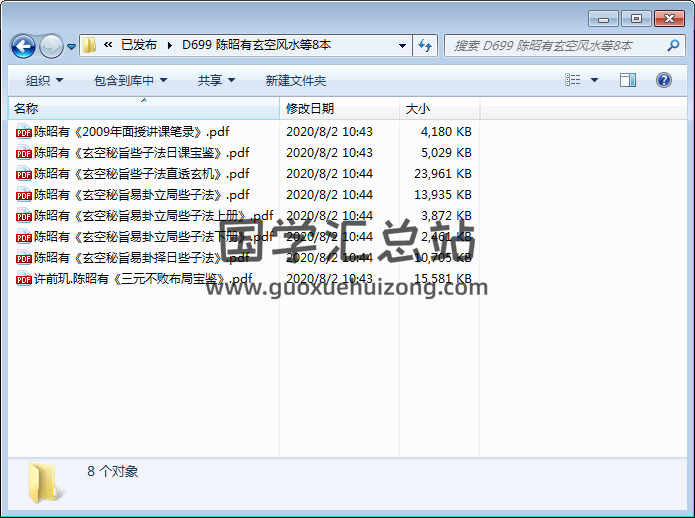Open the 组织 menu

click(x=44, y=80)
